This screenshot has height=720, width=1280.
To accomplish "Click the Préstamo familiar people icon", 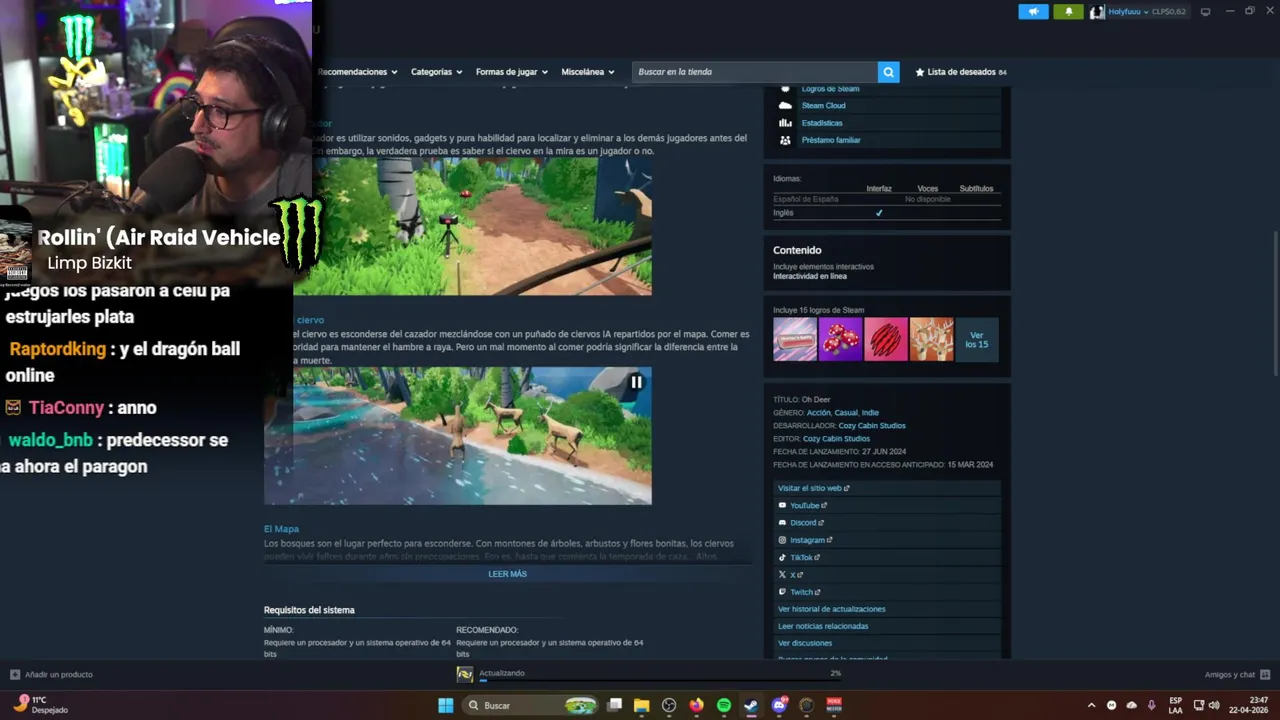I will pyautogui.click(x=785, y=140).
